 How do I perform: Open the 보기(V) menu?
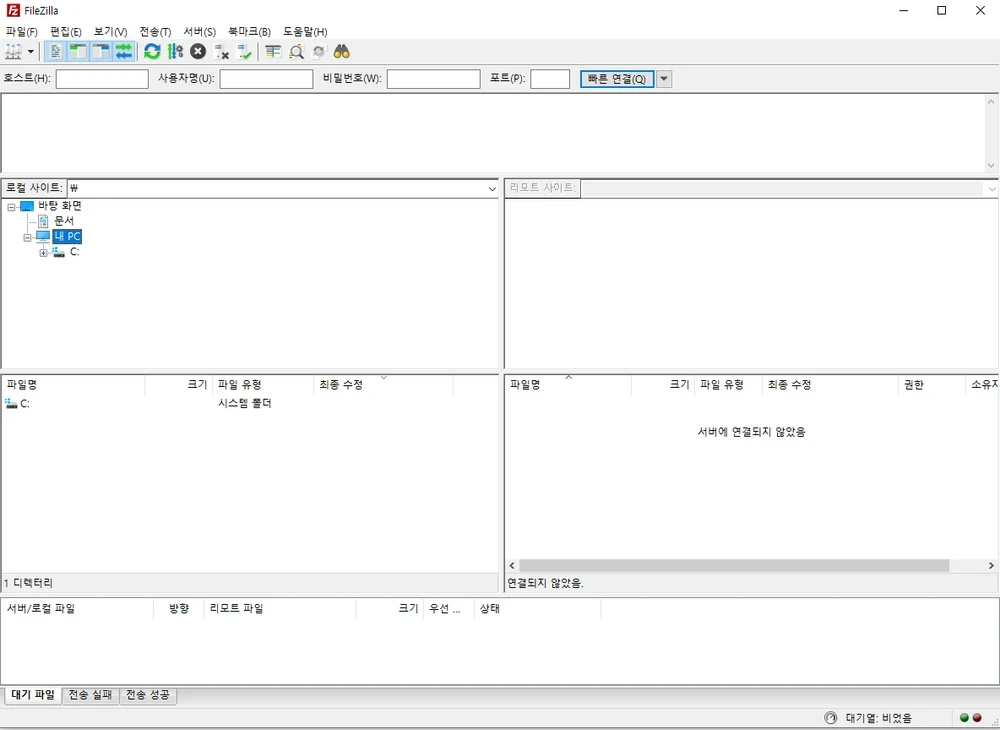[x=110, y=31]
